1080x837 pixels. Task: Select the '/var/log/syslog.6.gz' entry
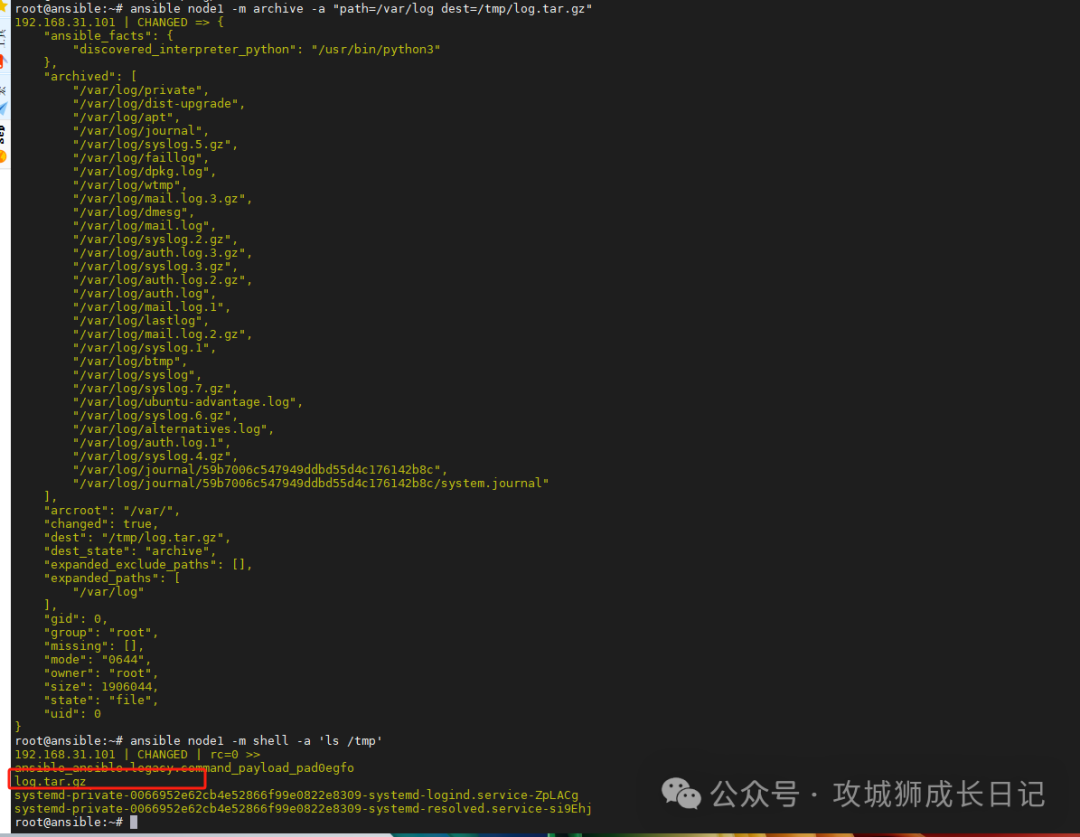pos(155,415)
